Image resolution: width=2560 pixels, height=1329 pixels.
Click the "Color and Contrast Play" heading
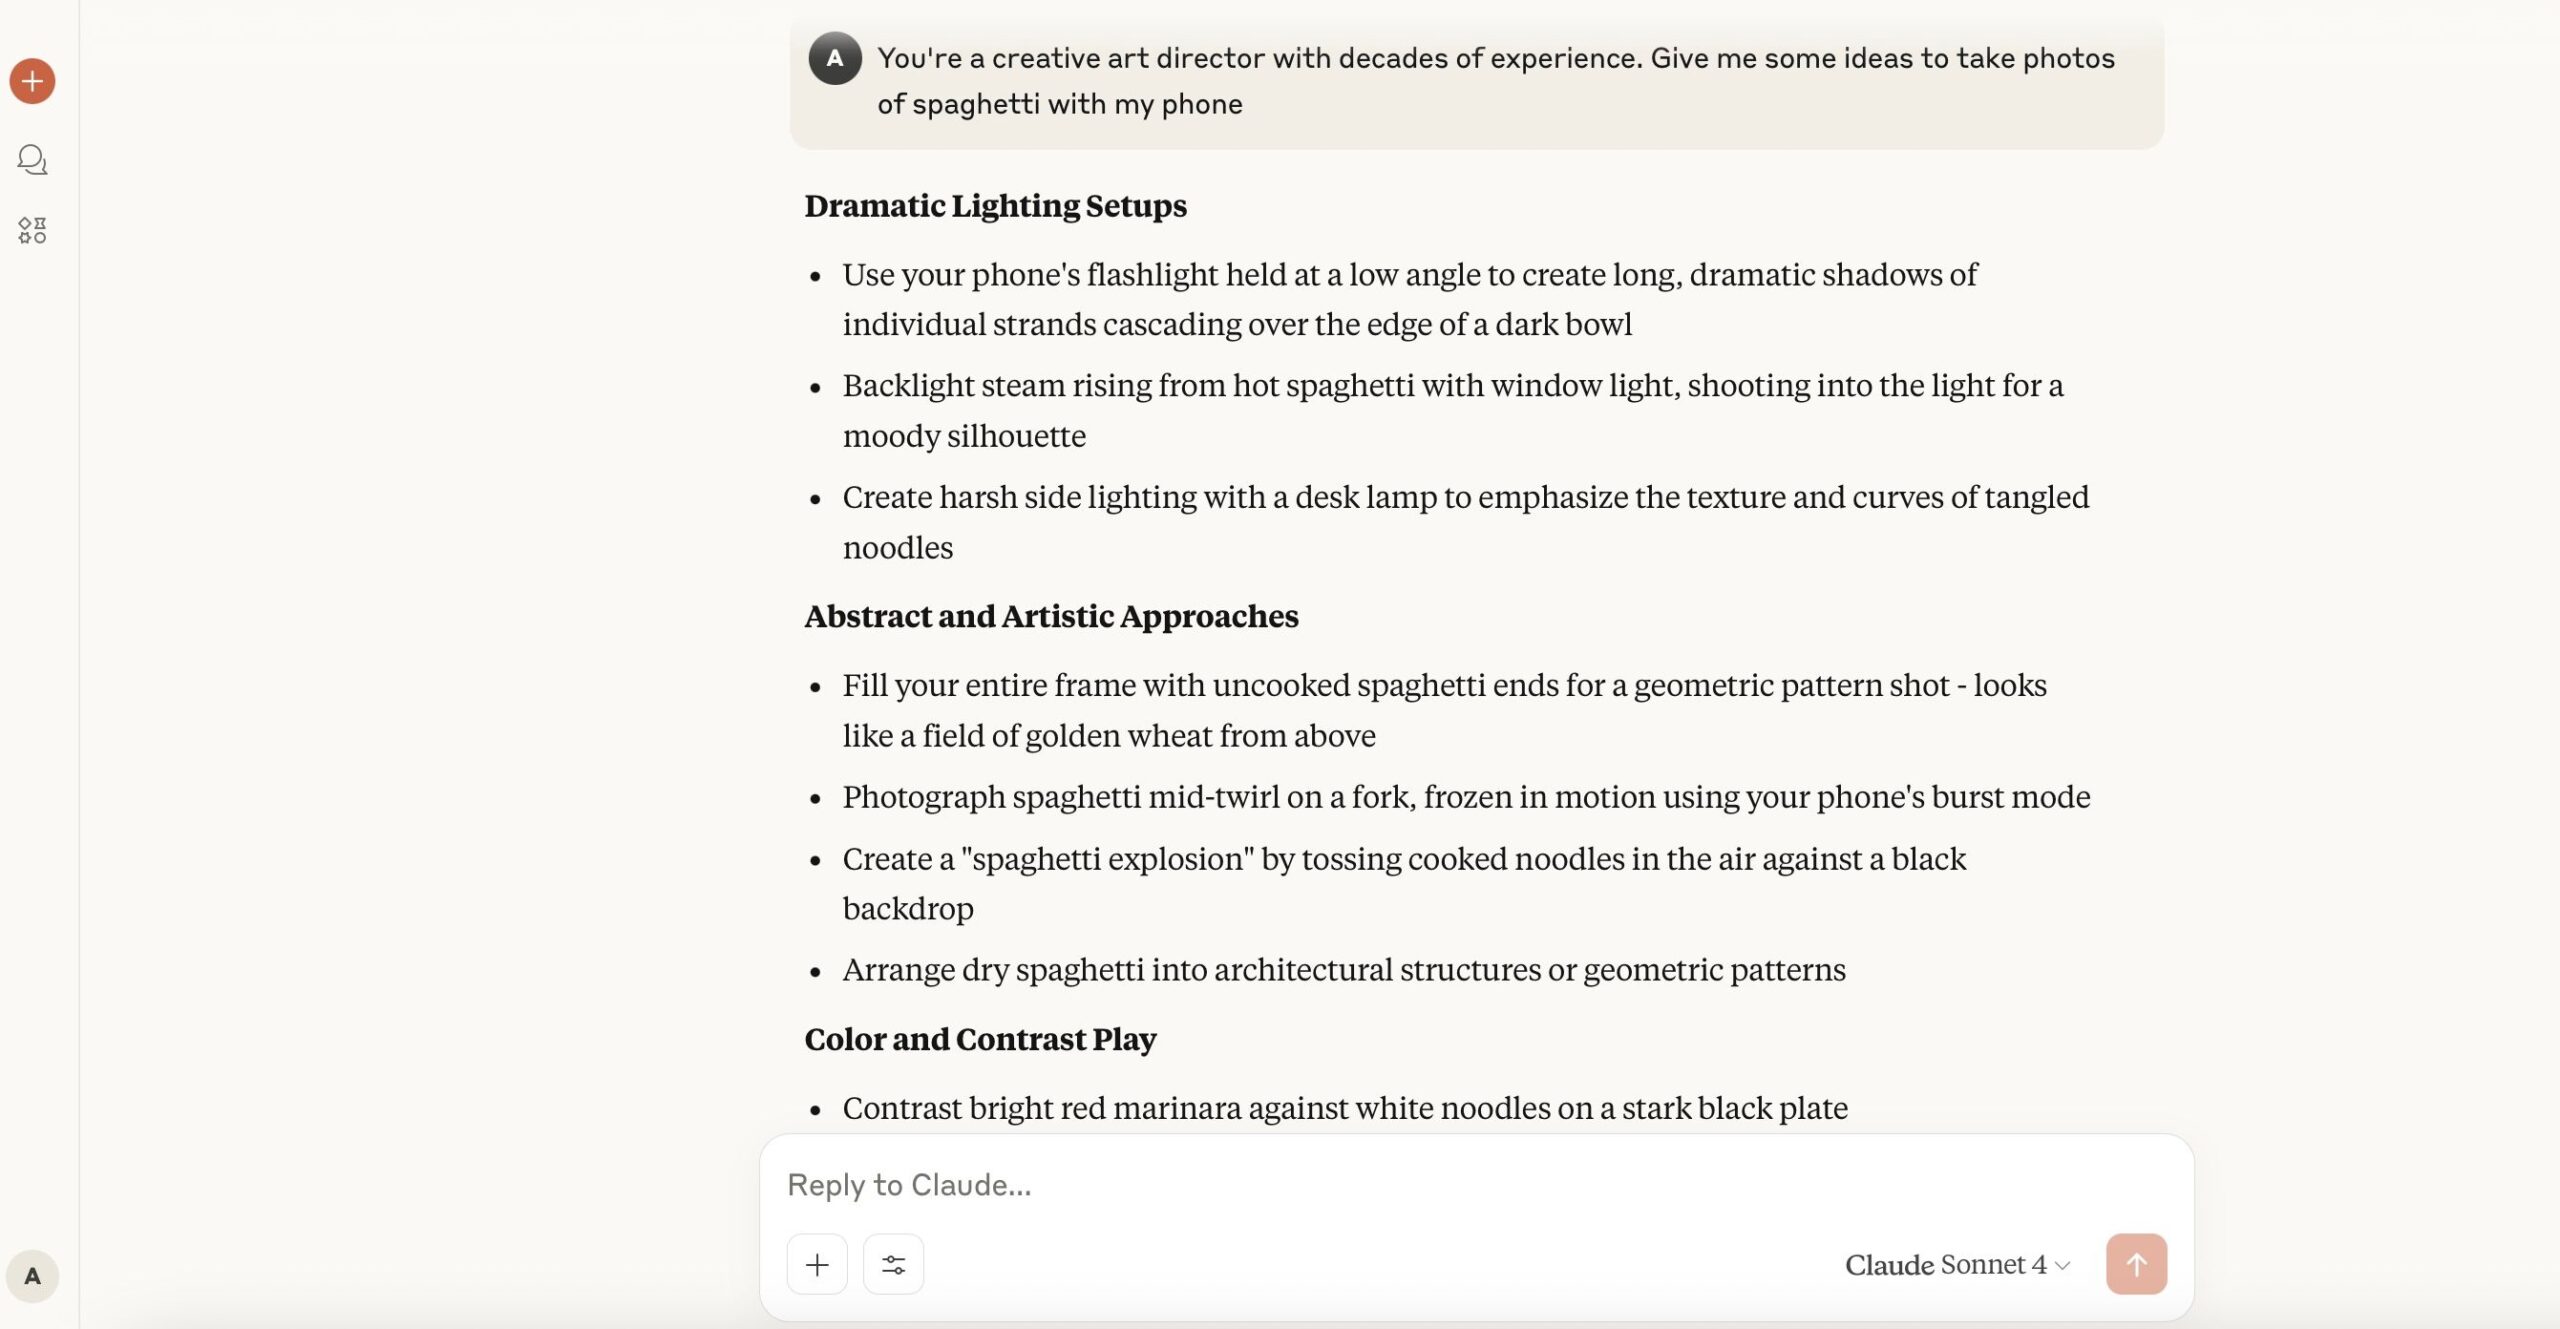(980, 1040)
